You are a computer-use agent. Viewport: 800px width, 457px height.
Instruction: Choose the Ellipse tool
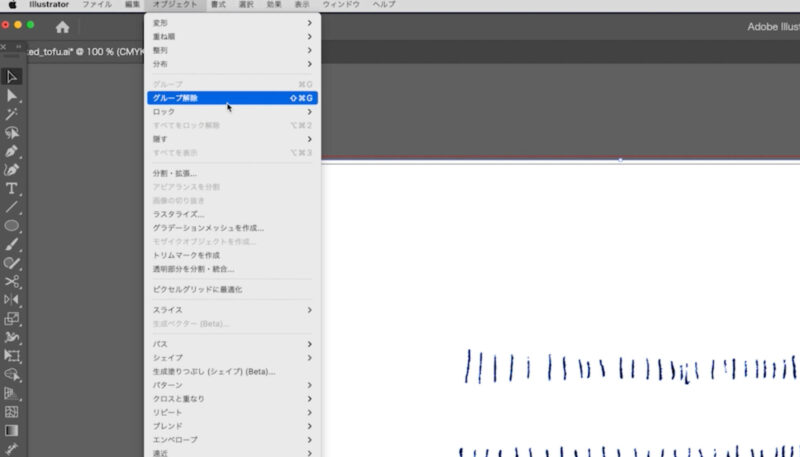tap(12, 225)
